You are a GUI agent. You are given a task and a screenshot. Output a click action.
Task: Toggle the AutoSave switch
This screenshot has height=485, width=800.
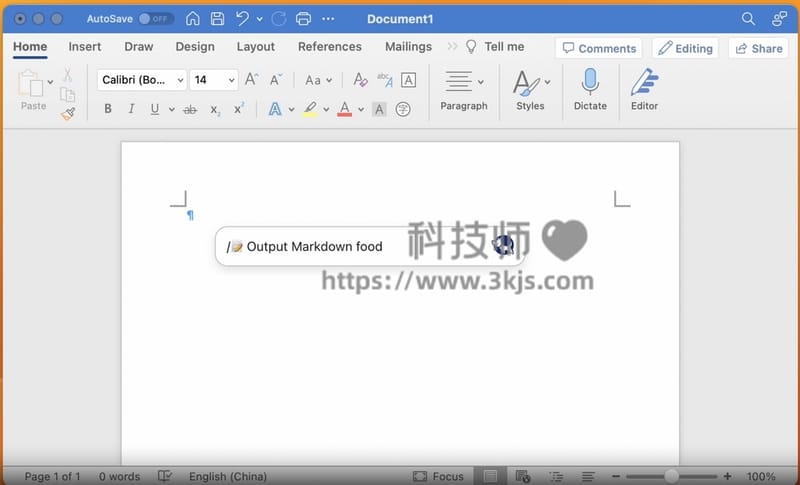click(x=156, y=19)
